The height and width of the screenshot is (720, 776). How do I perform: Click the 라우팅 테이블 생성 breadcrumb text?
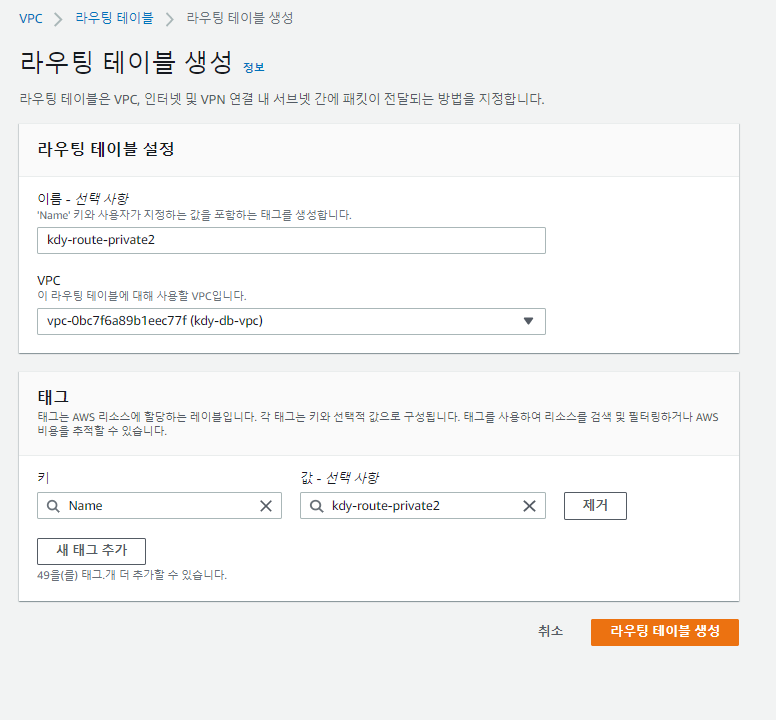pyautogui.click(x=240, y=18)
